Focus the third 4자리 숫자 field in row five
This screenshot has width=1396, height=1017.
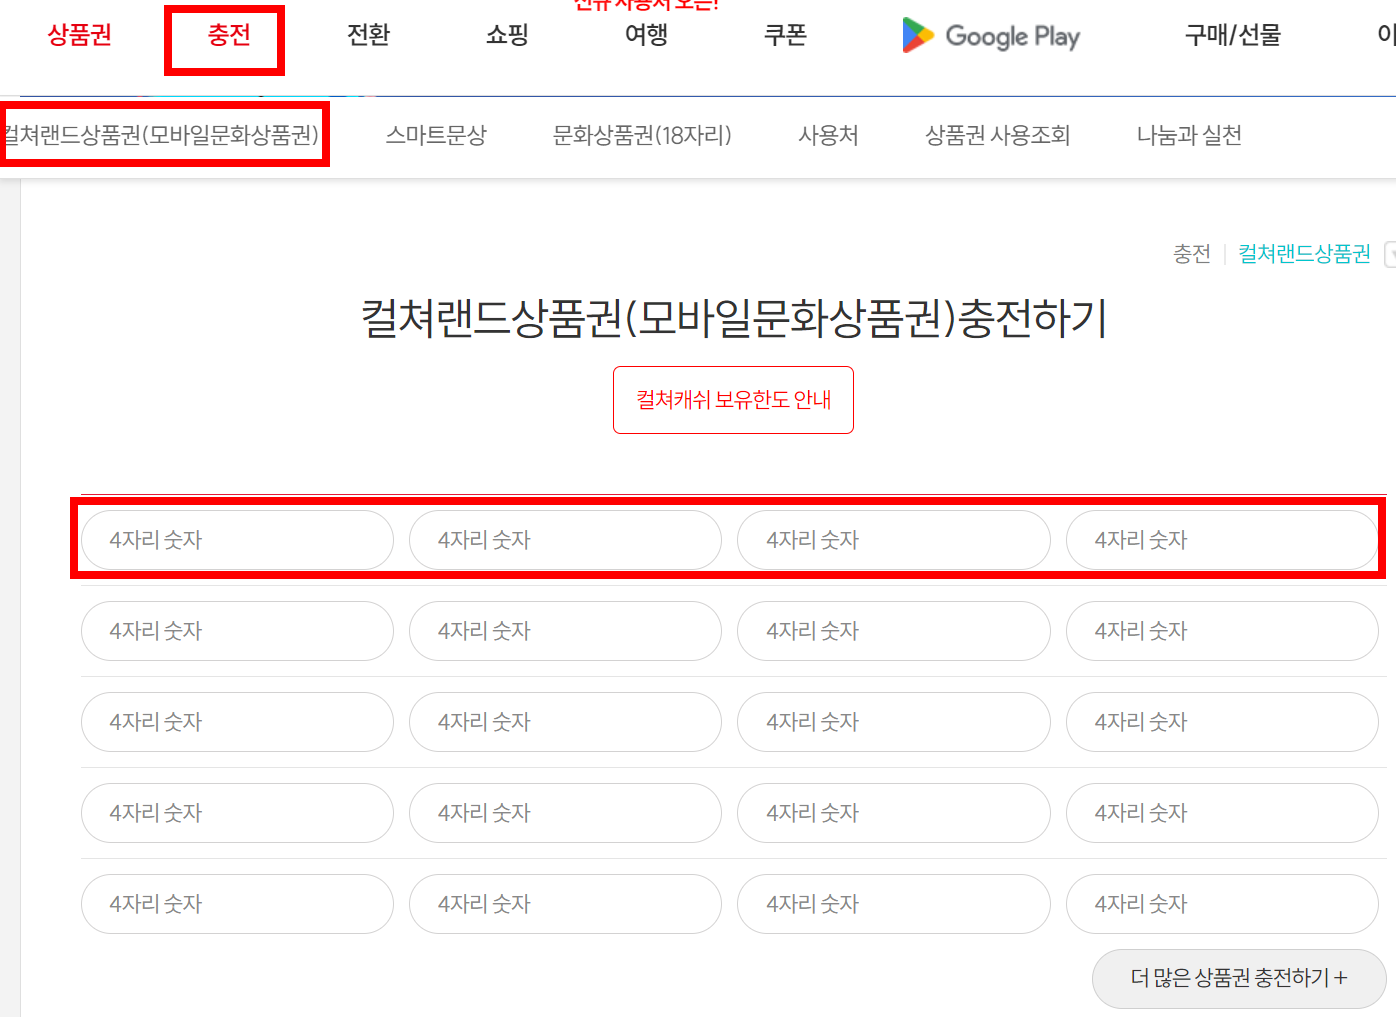coord(894,904)
